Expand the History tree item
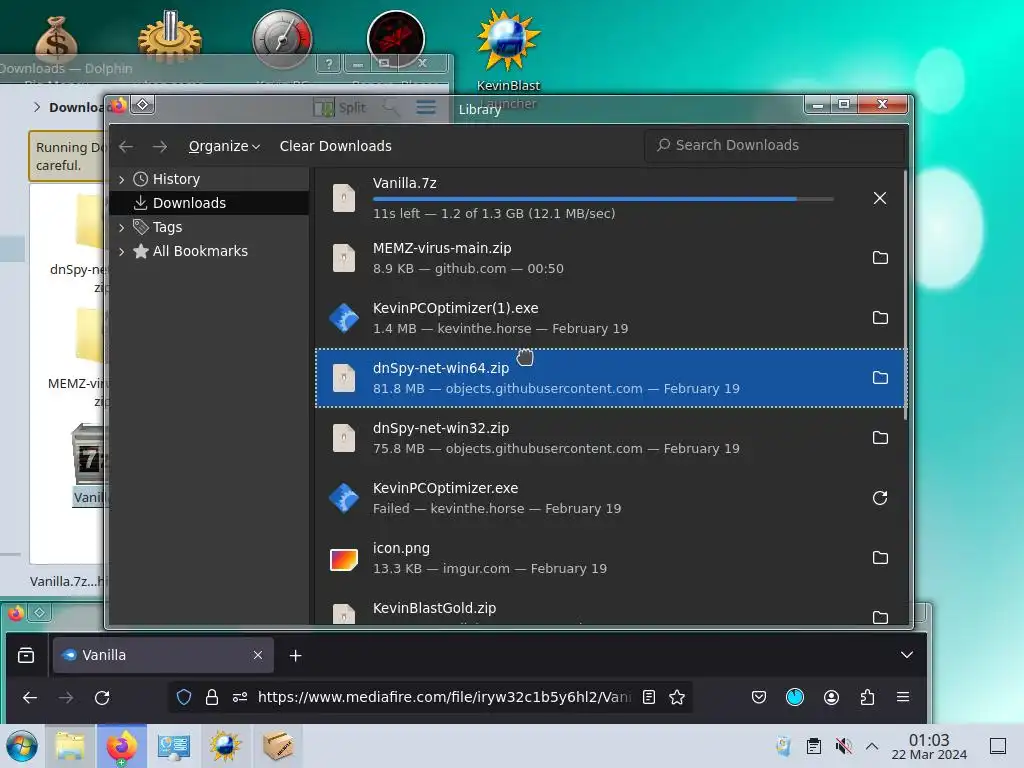The image size is (1024, 768). pyautogui.click(x=121, y=180)
